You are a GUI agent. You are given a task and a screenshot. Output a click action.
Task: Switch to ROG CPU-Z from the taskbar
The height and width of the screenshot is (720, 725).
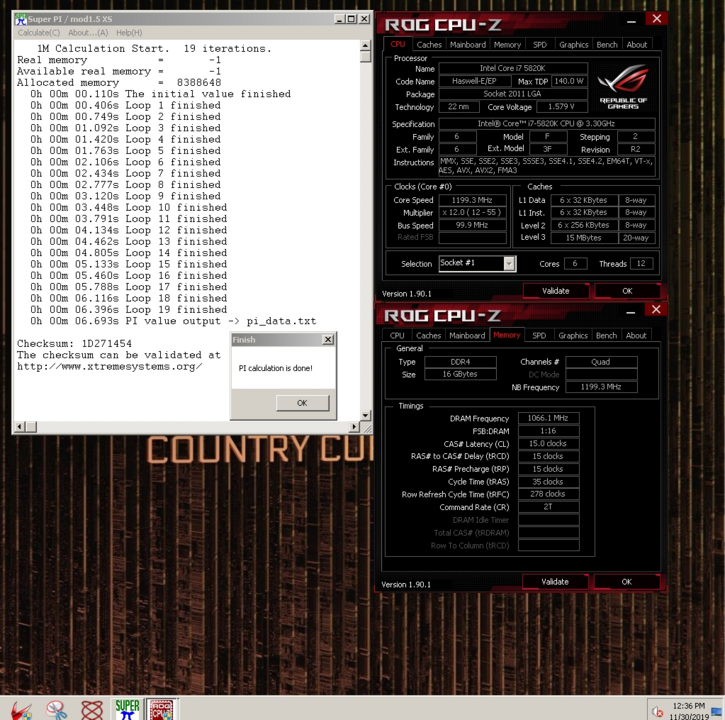pos(161,710)
